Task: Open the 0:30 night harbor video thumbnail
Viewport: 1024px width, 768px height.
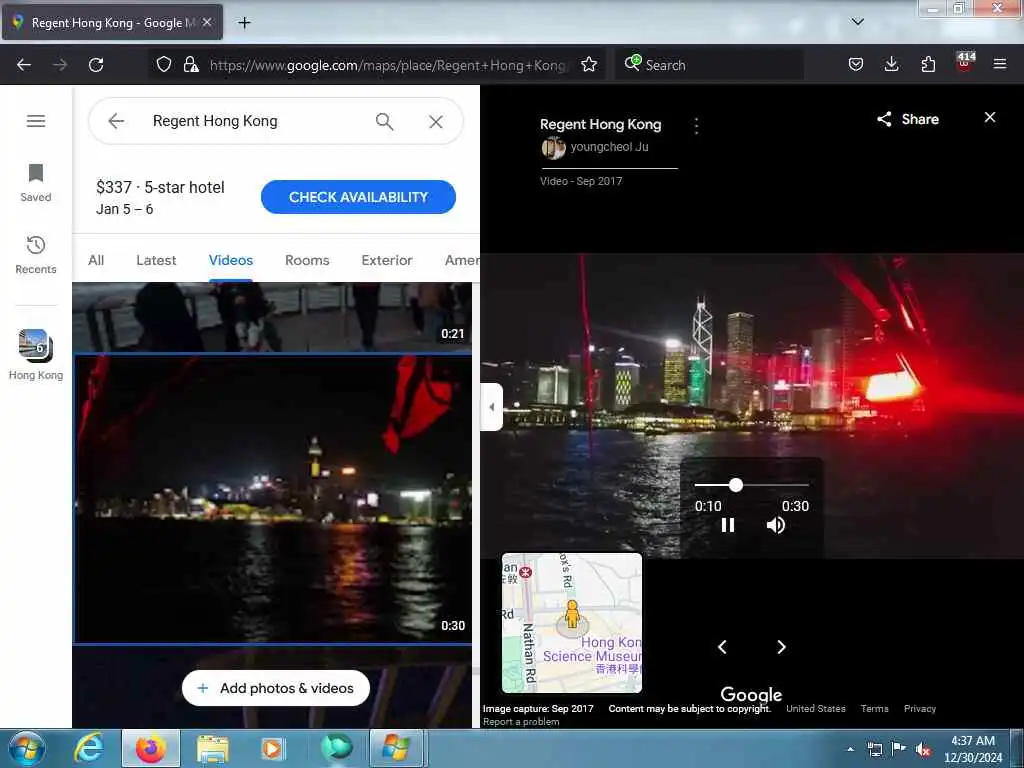Action: tap(272, 499)
